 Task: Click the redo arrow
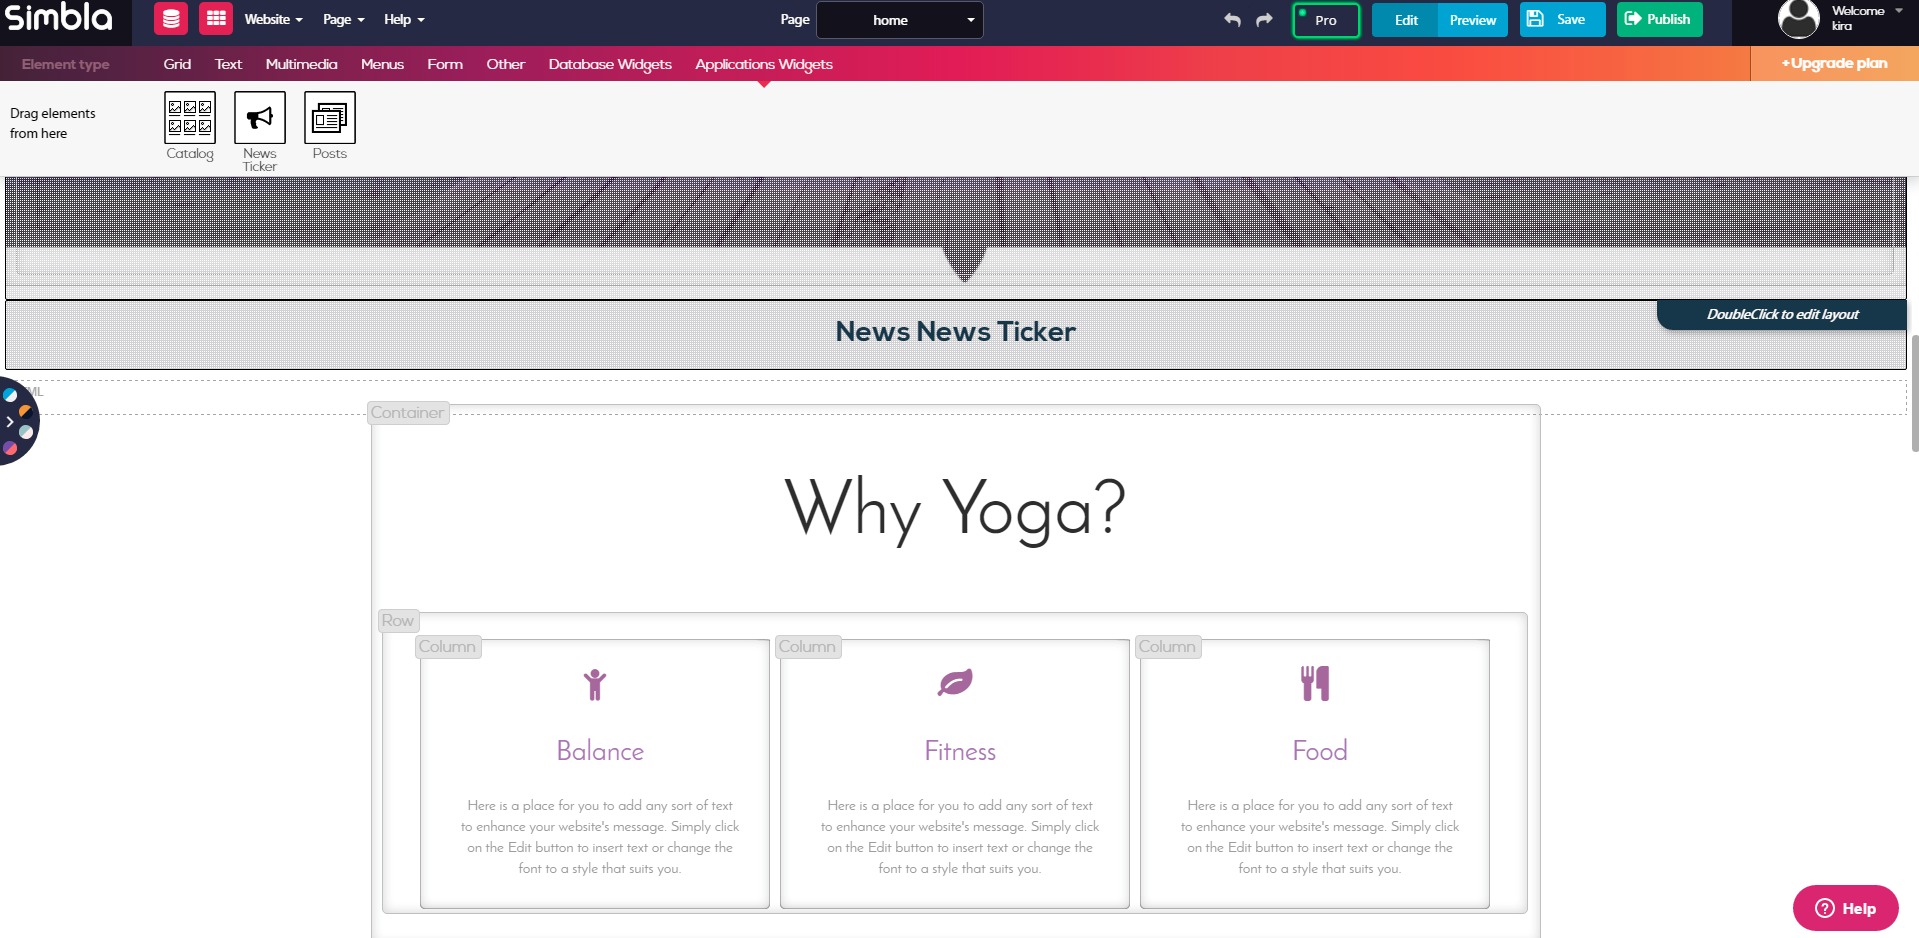(1264, 20)
